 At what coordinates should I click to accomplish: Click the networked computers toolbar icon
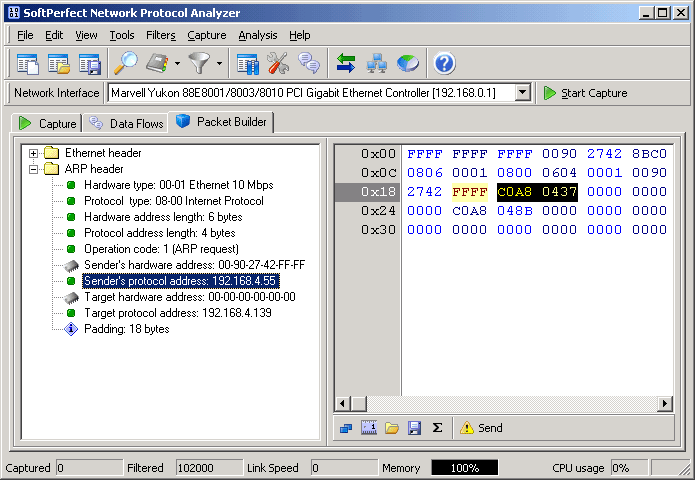coord(377,63)
